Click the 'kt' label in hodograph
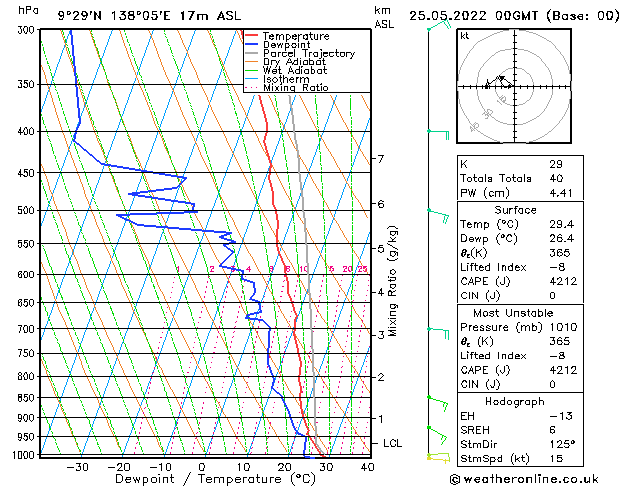This screenshot has height=486, width=629. tap(465, 36)
